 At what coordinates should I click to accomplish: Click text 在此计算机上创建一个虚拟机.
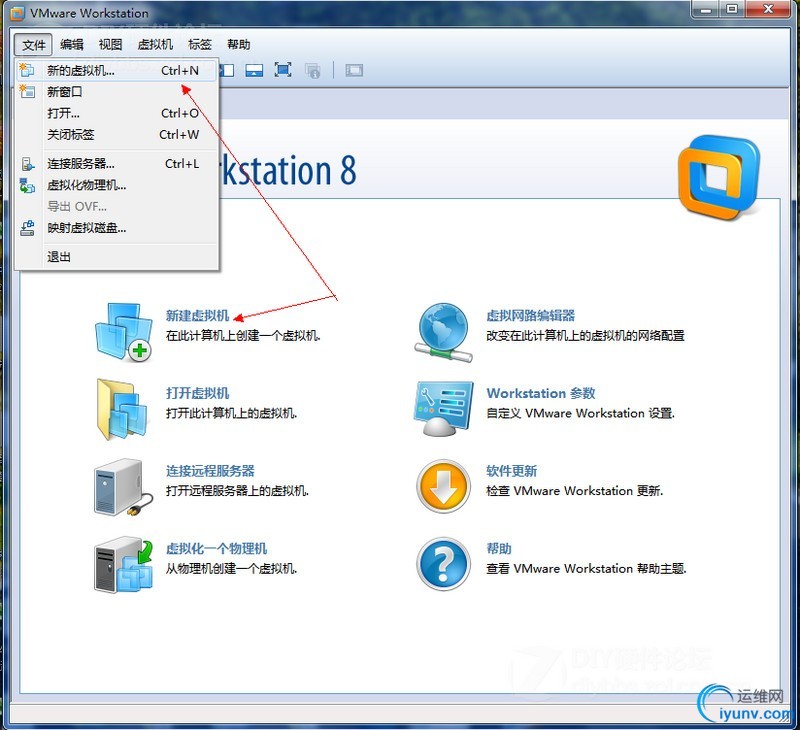243,336
